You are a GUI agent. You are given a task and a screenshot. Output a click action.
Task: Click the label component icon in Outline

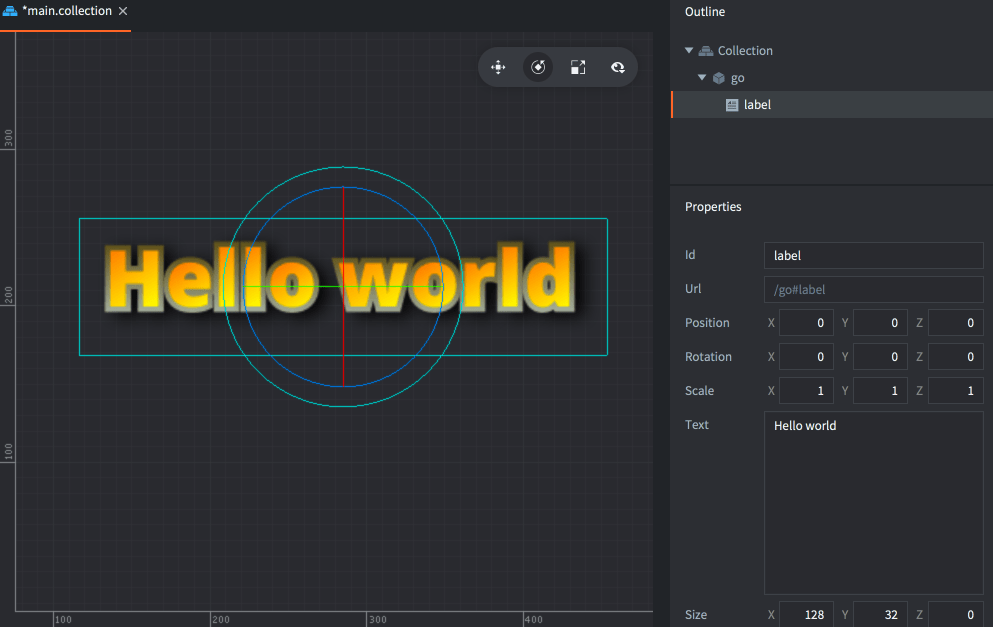(x=732, y=105)
